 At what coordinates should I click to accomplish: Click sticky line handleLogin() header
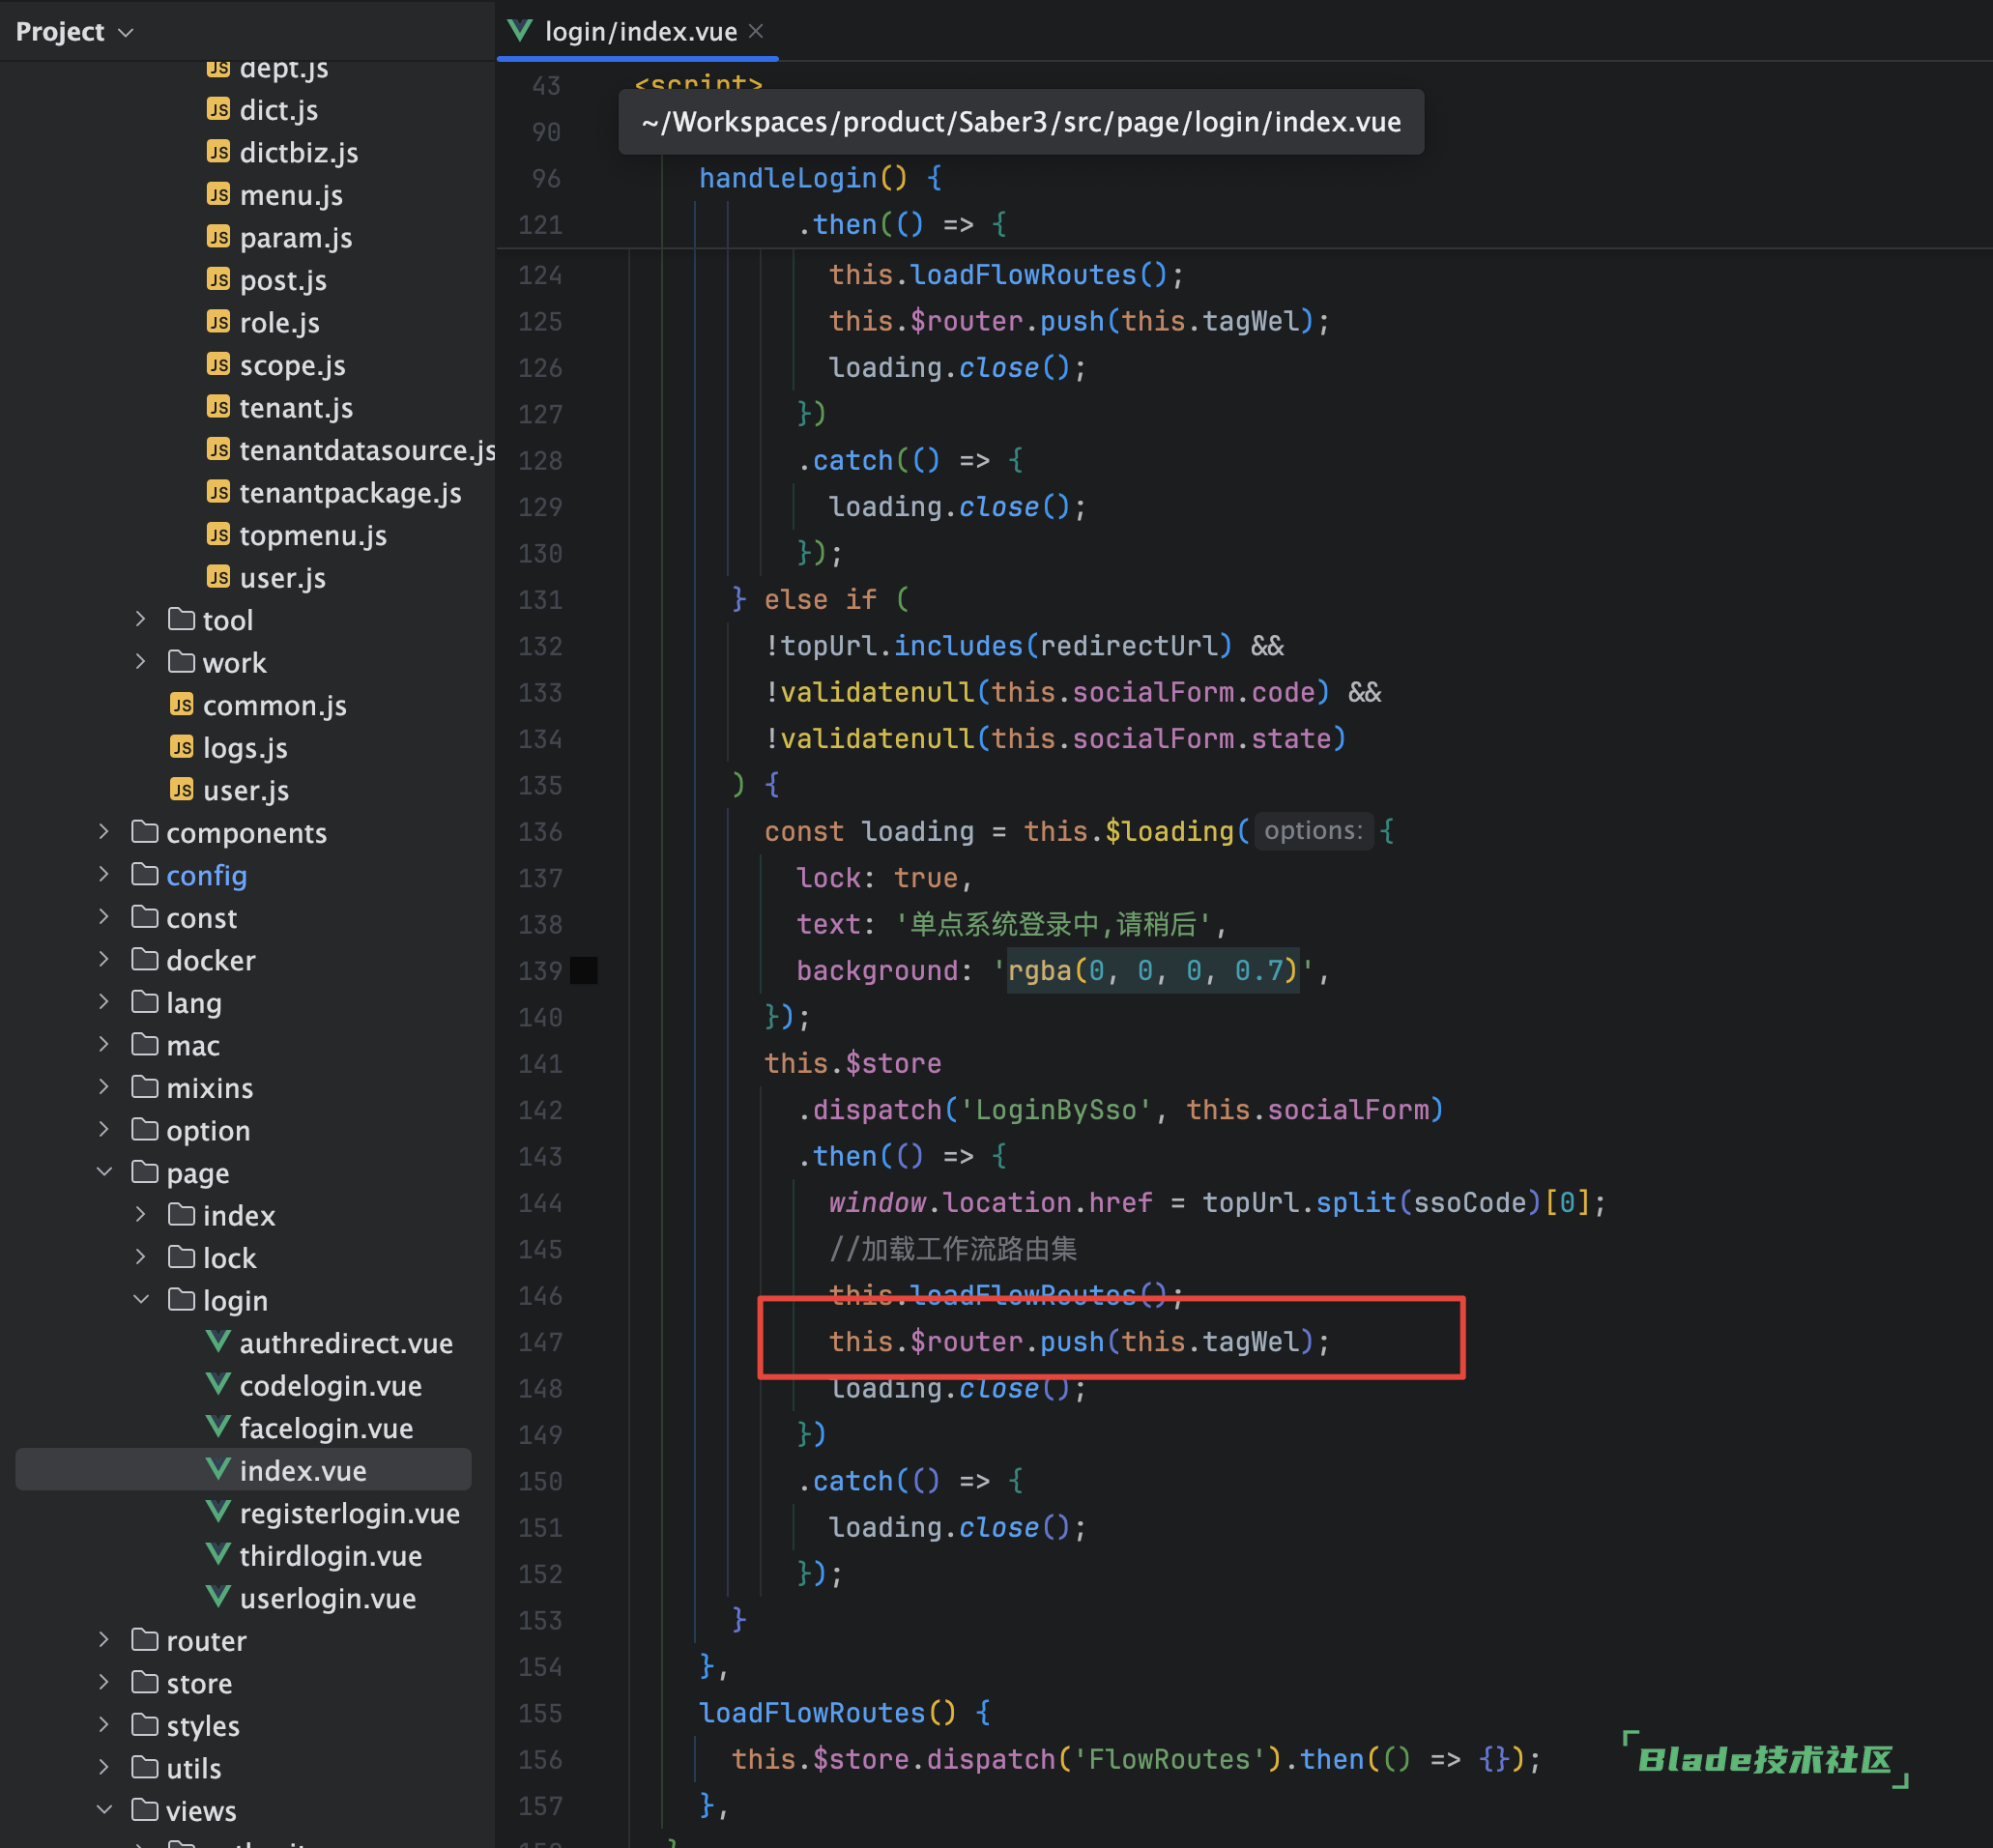pos(819,178)
